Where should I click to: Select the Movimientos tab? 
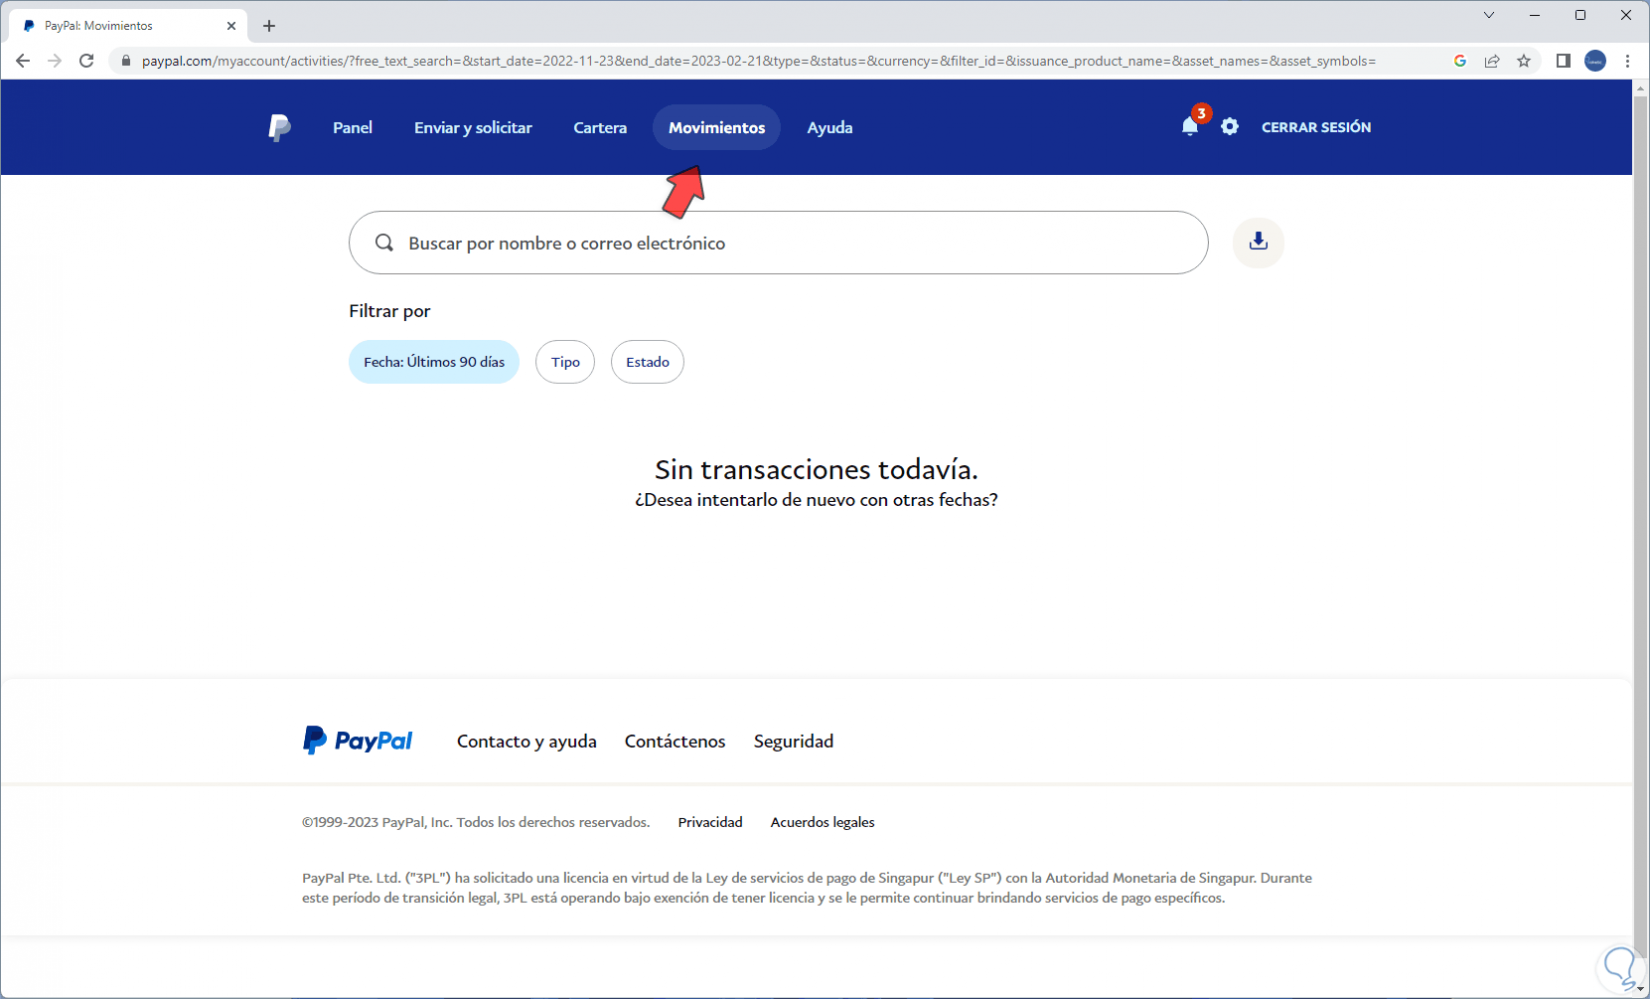[x=716, y=128]
